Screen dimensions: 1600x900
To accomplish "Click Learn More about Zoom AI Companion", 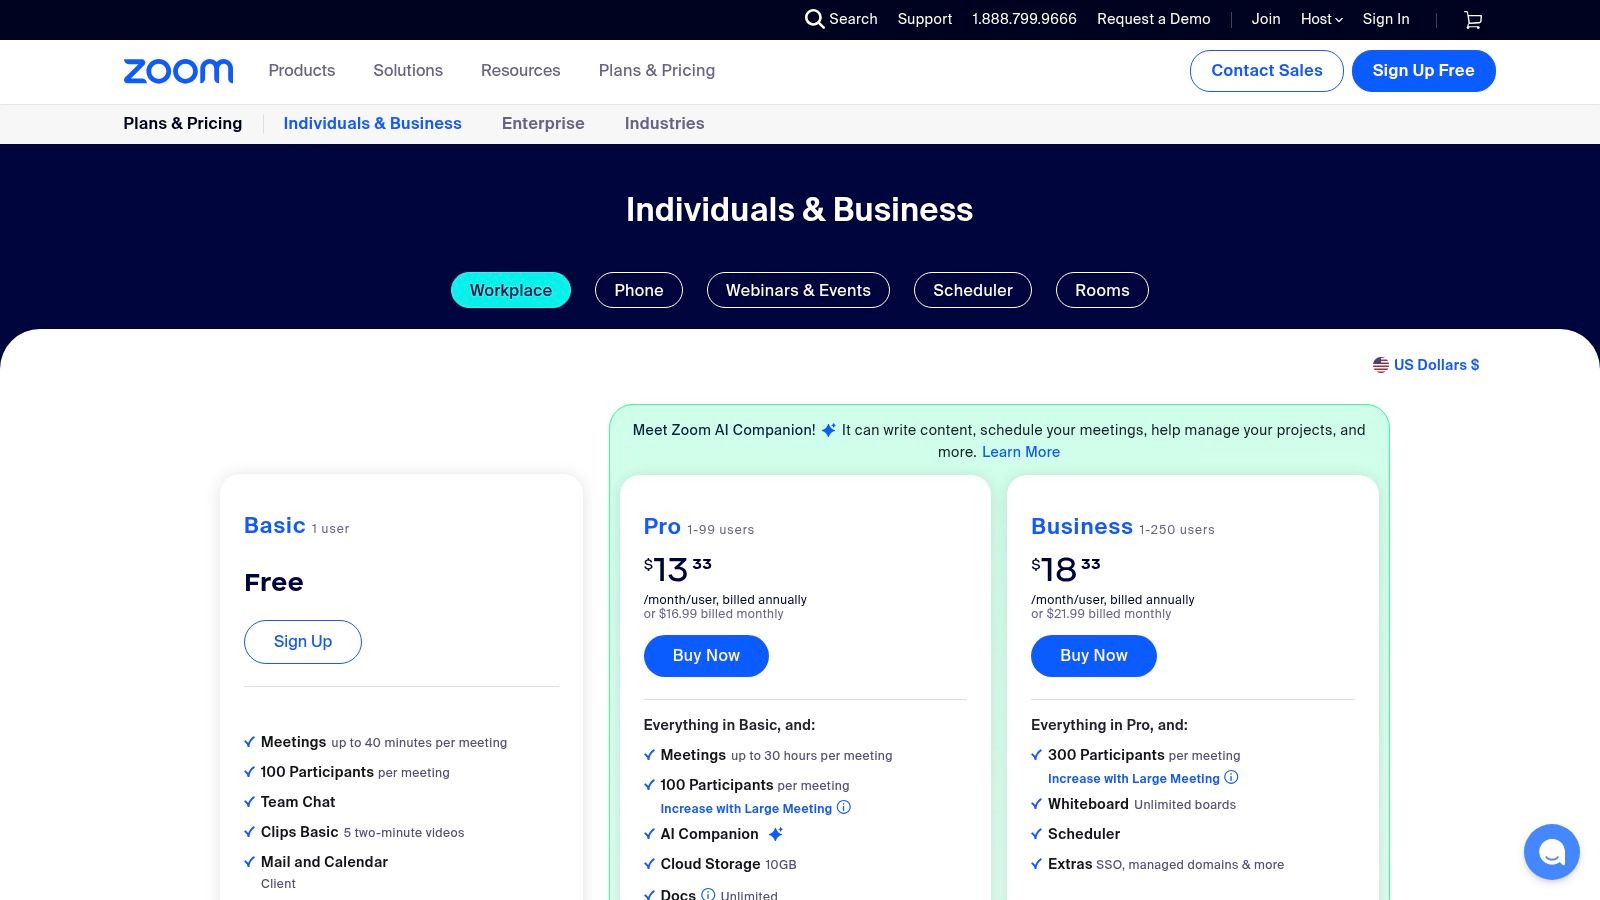I will 1020,452.
